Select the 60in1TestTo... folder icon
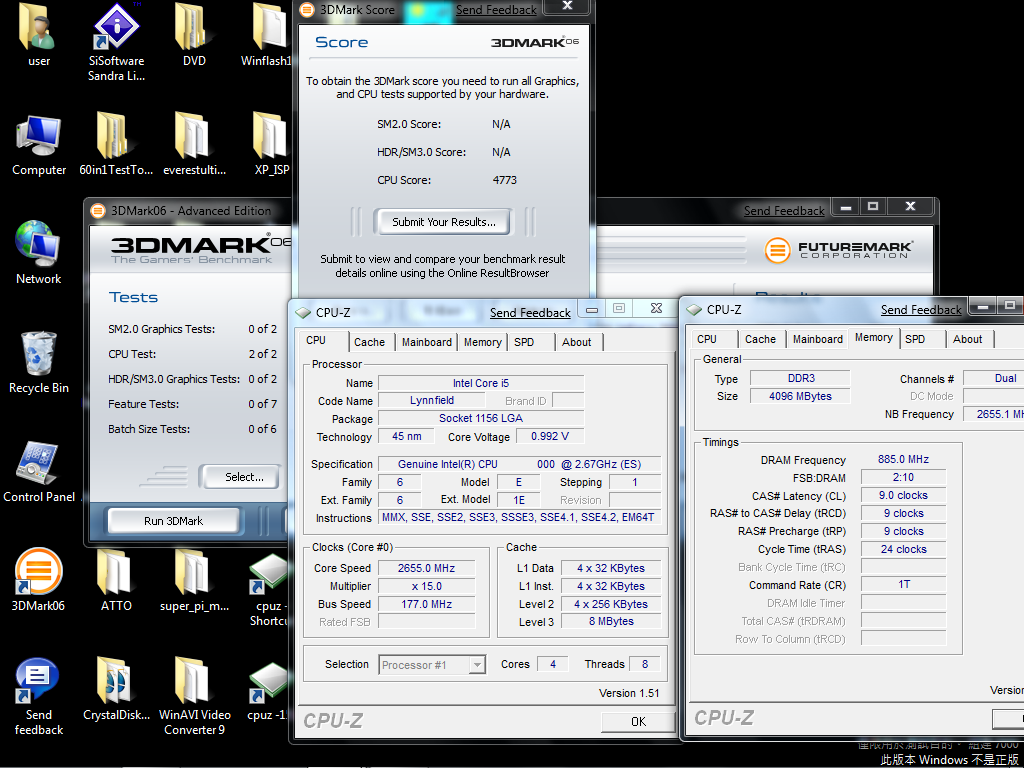This screenshot has height=768, width=1024. pyautogui.click(x=116, y=145)
